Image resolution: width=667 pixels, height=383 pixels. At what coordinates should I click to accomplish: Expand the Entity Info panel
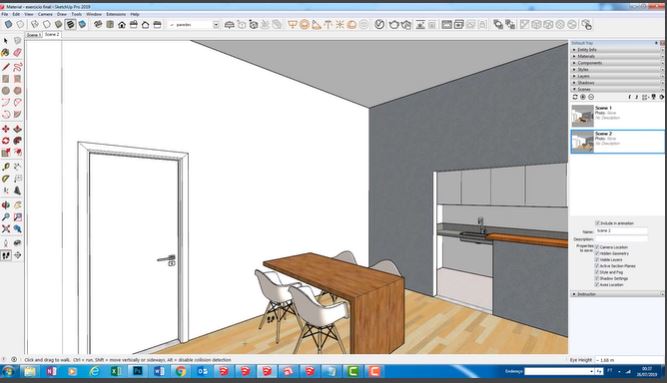point(617,50)
